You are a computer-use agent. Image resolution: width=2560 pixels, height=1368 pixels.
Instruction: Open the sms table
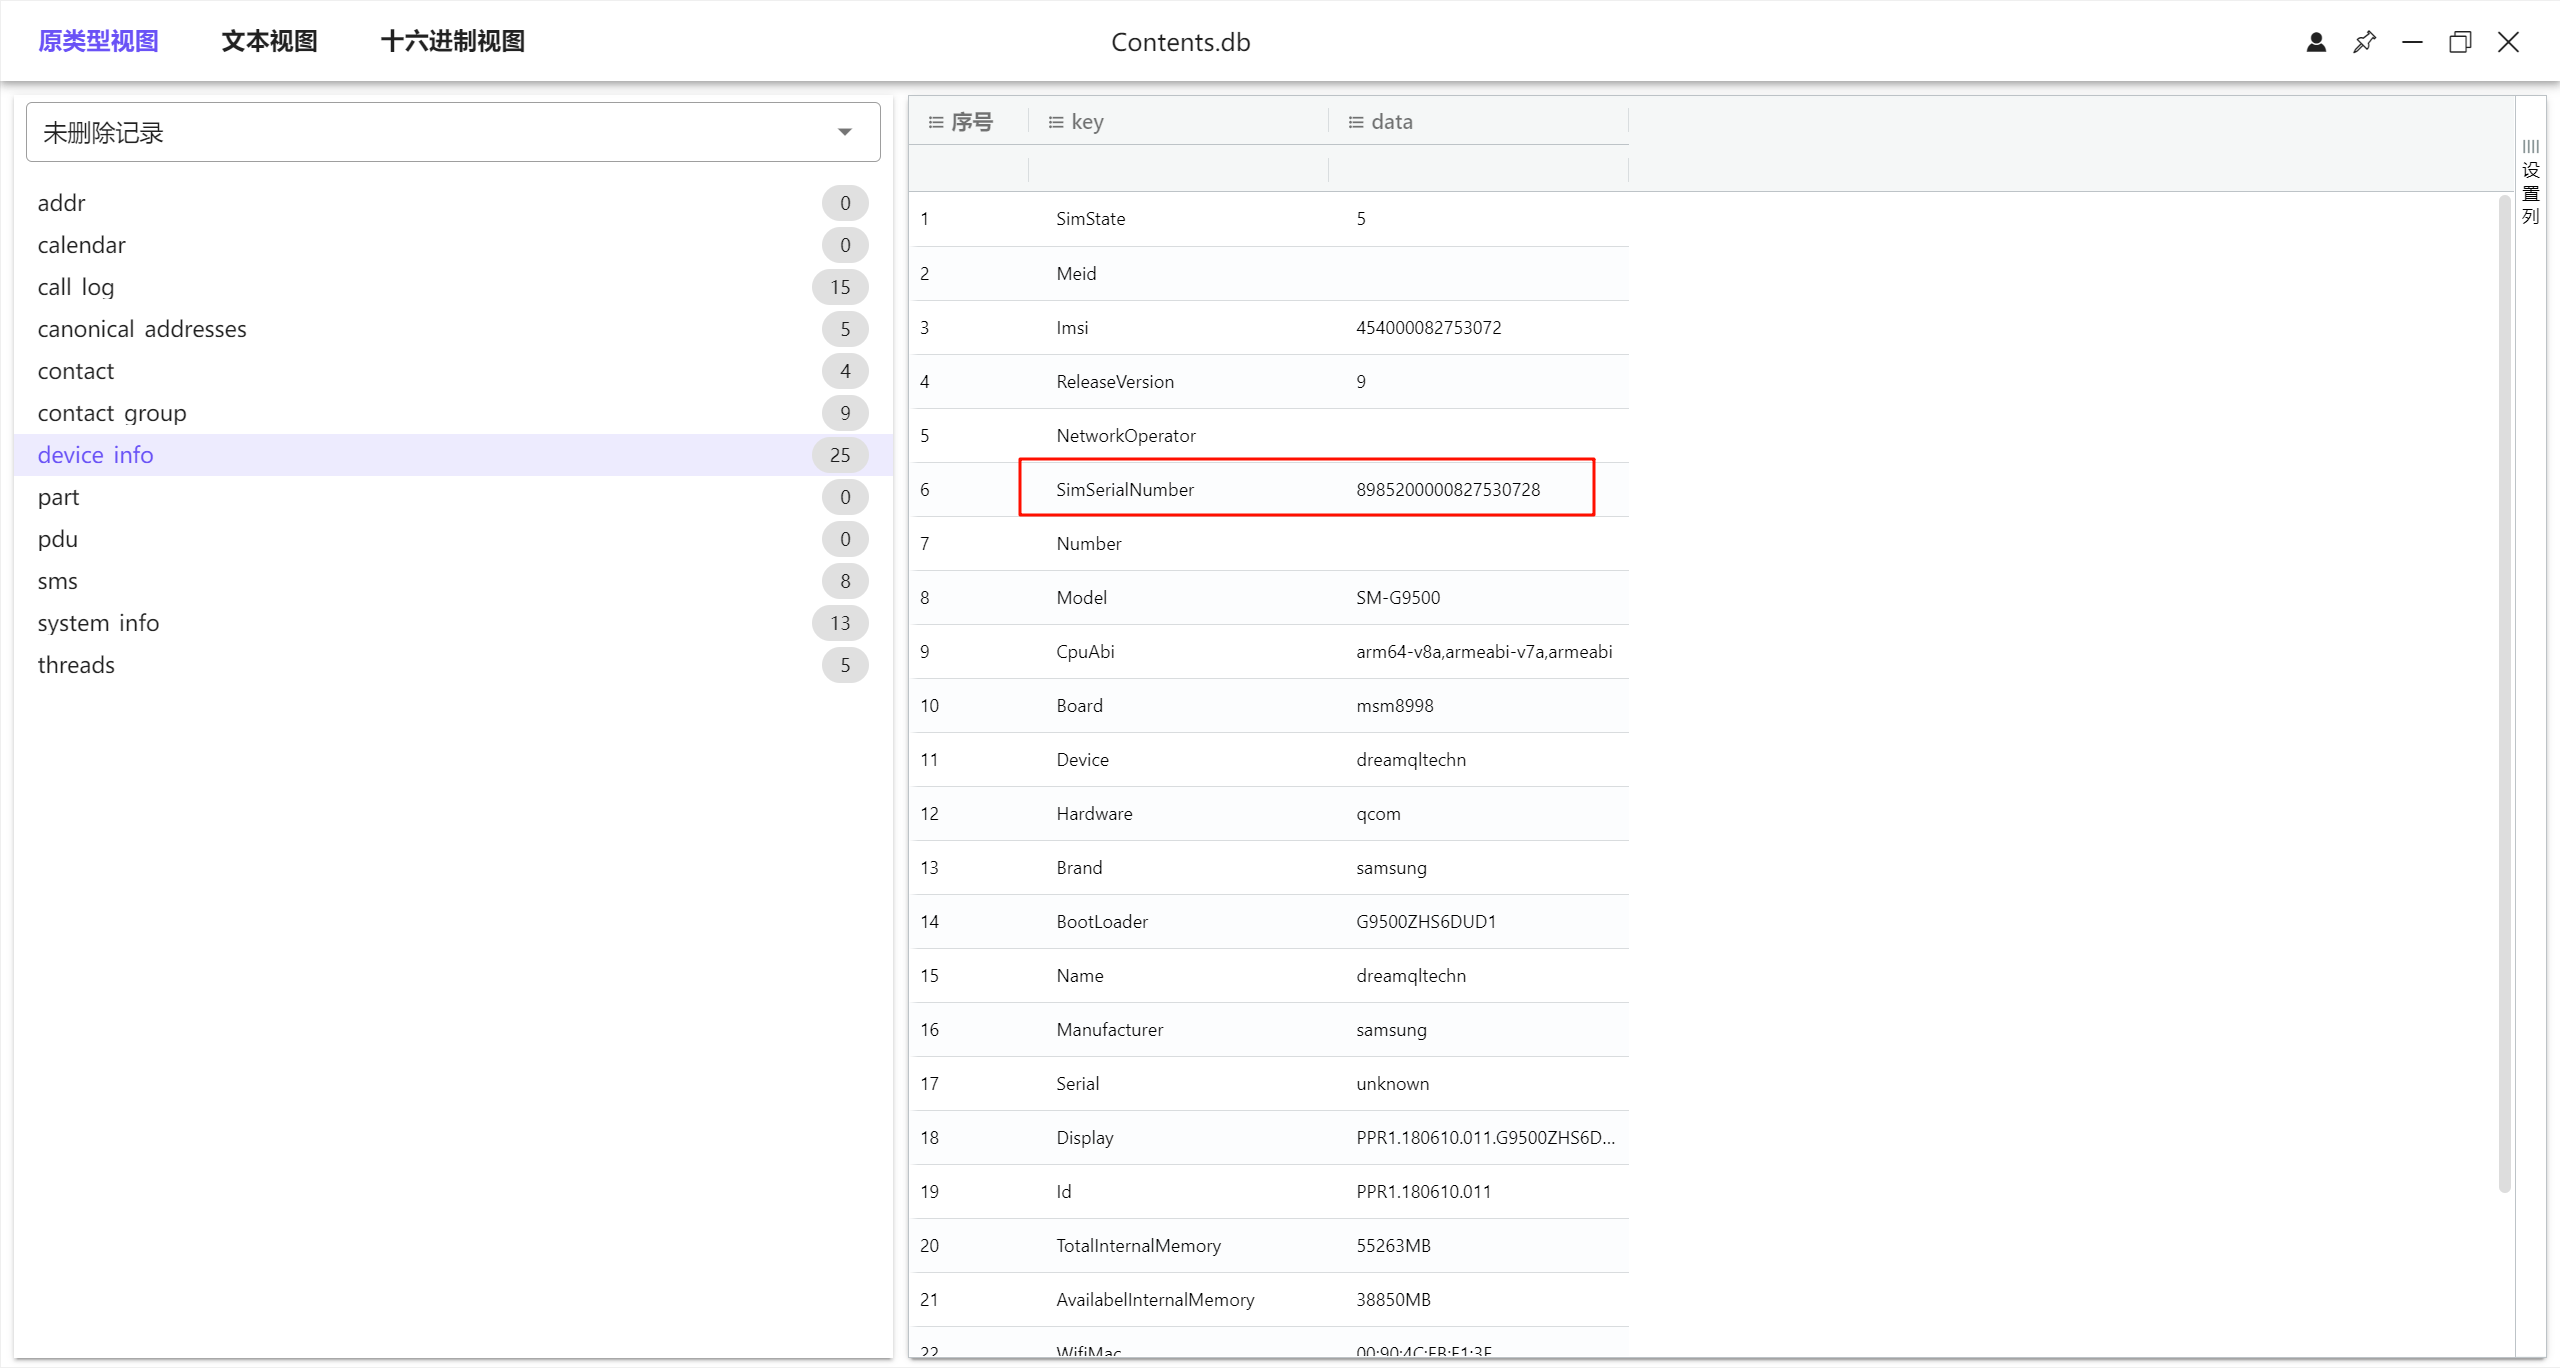click(x=58, y=581)
